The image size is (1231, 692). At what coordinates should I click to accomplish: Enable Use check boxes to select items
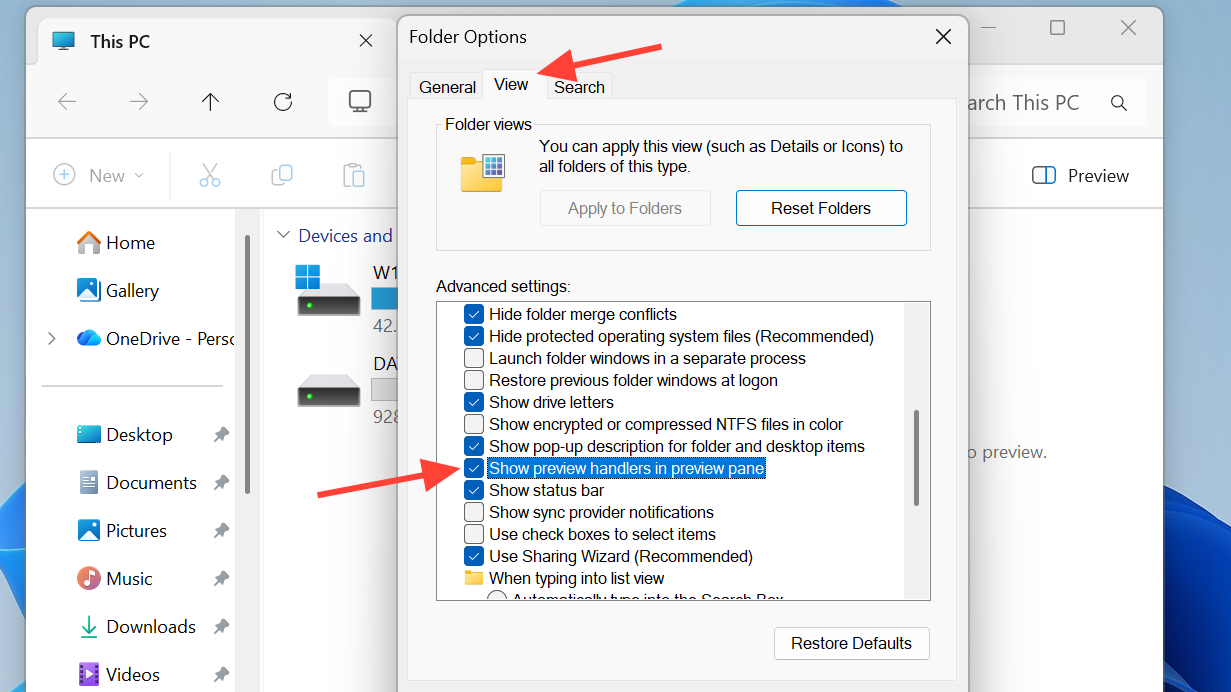[x=474, y=534]
